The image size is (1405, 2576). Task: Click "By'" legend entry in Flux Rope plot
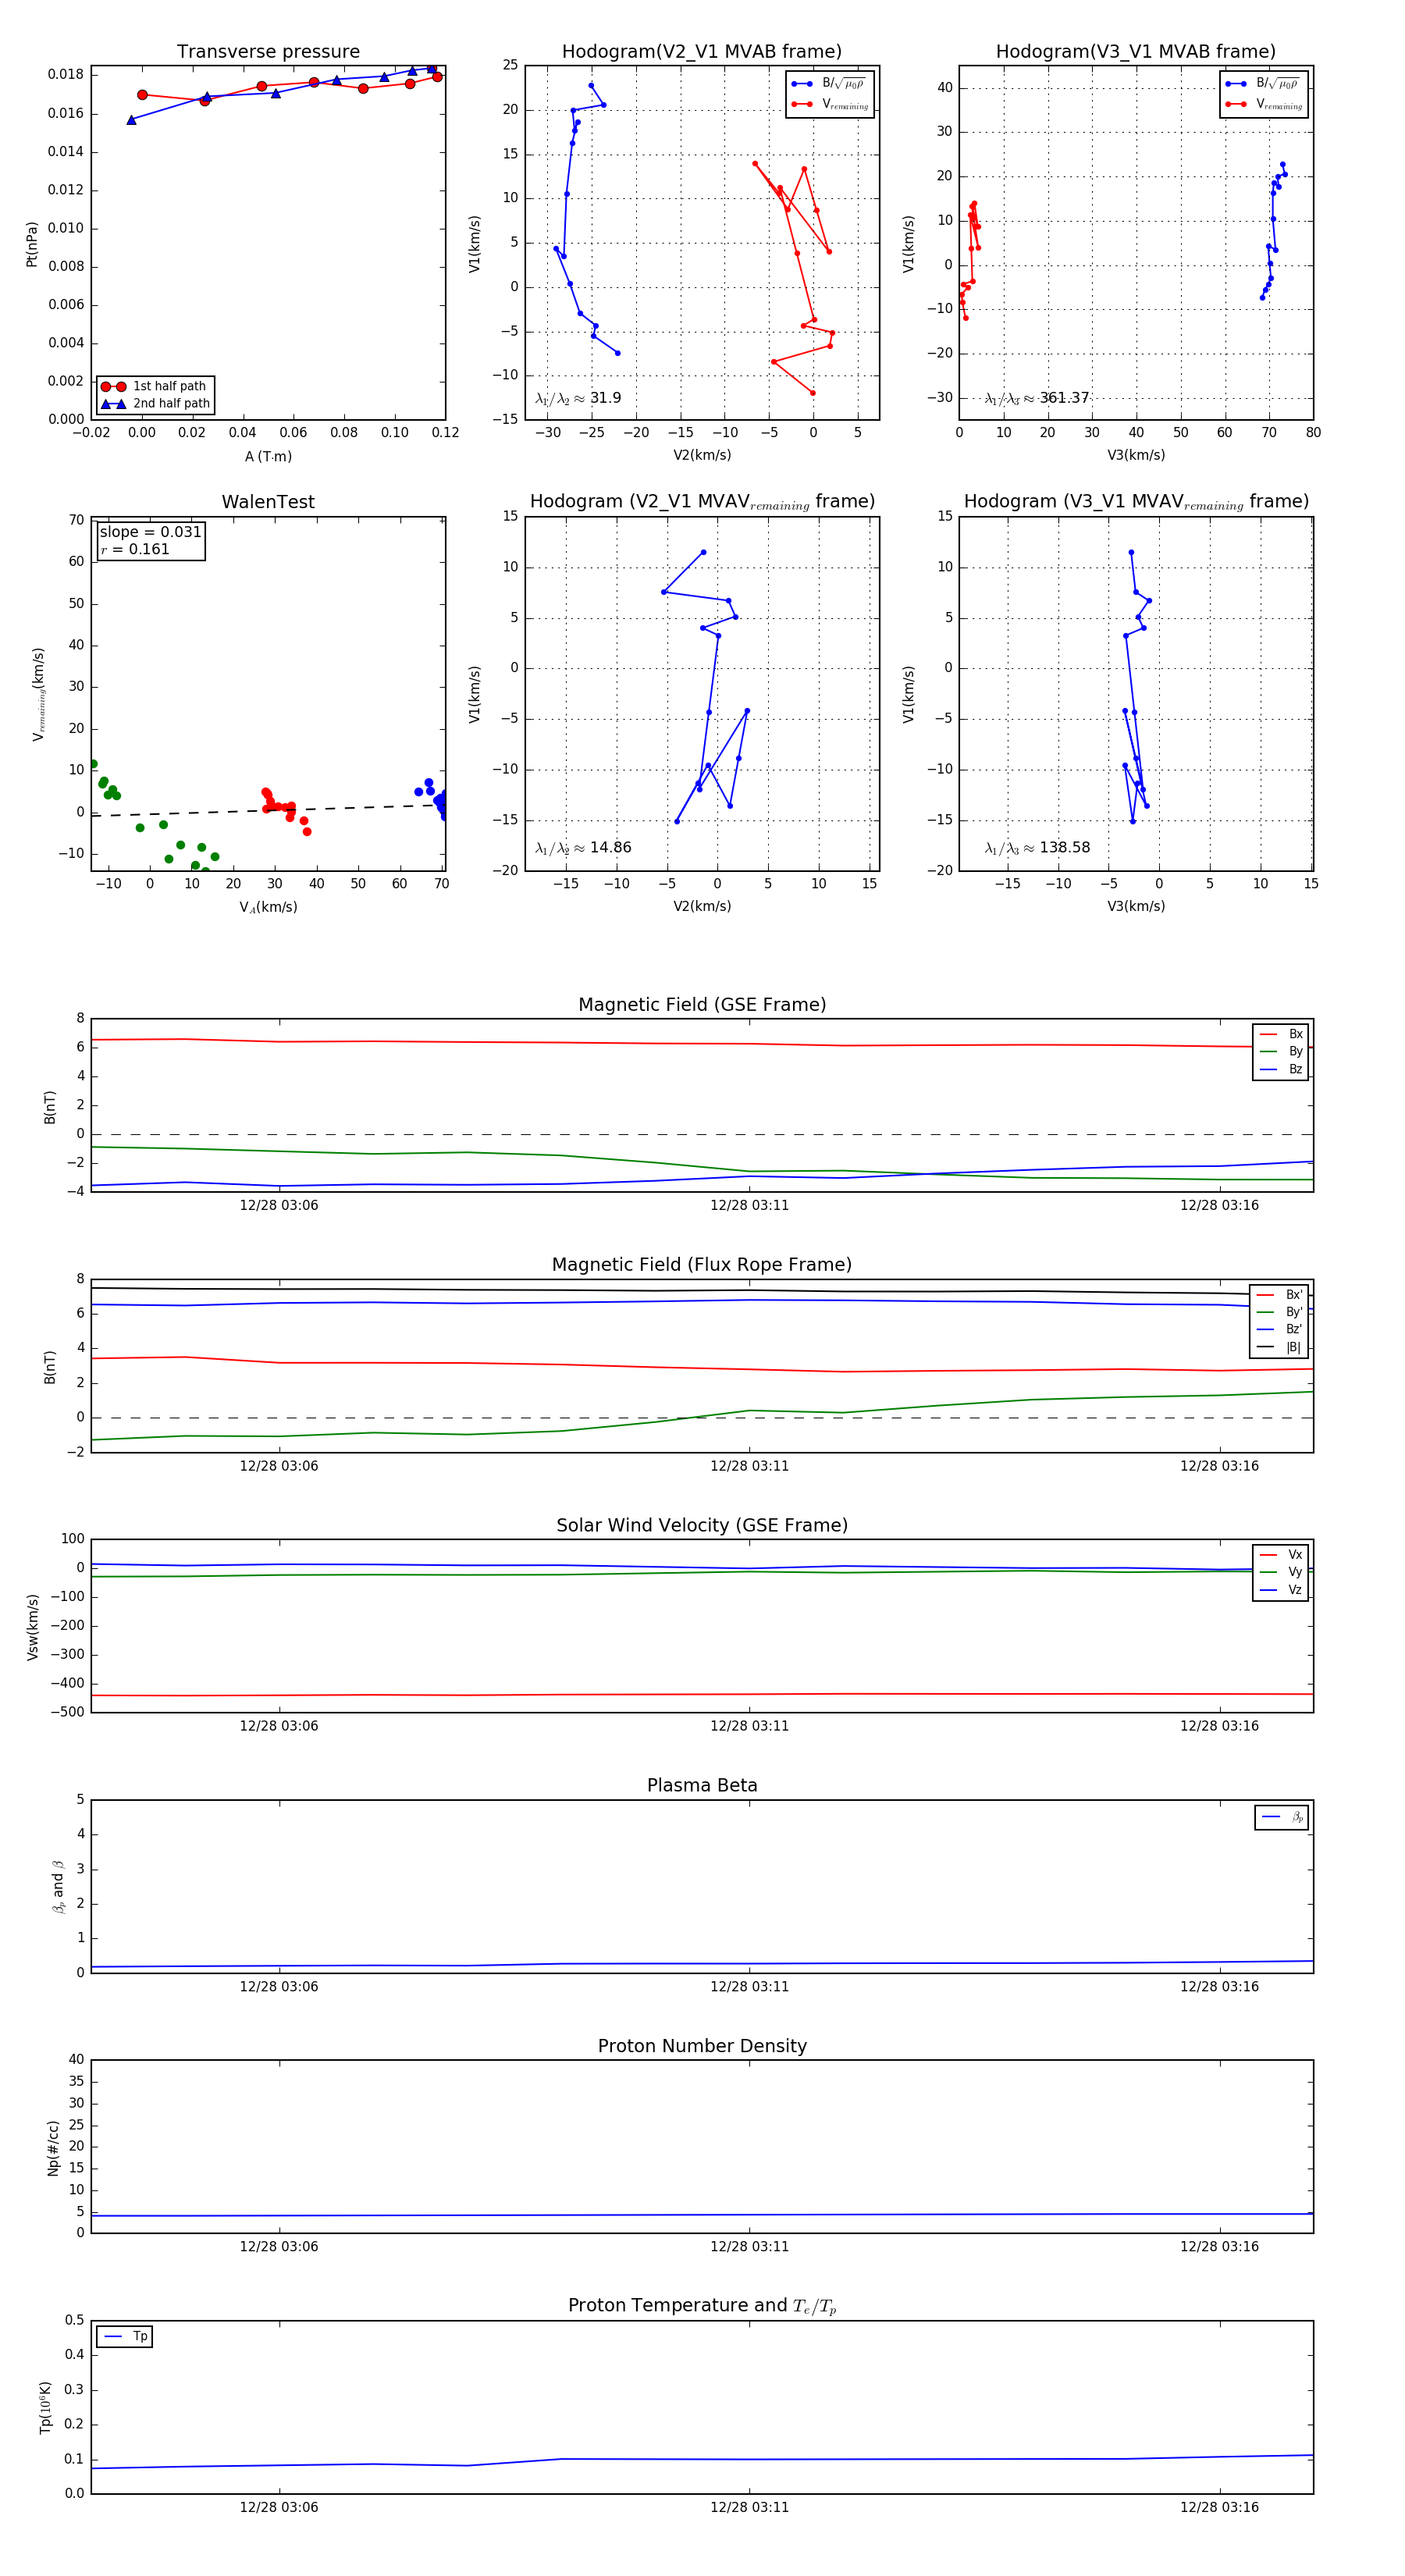point(1280,1312)
